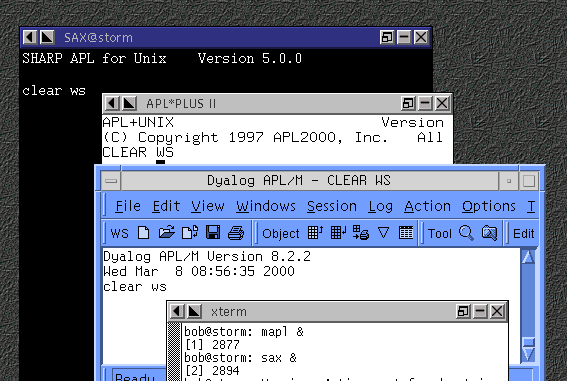This screenshot has height=381, width=567.
Task: Click the Dyalog session scrollbar thumb
Action: click(528, 342)
